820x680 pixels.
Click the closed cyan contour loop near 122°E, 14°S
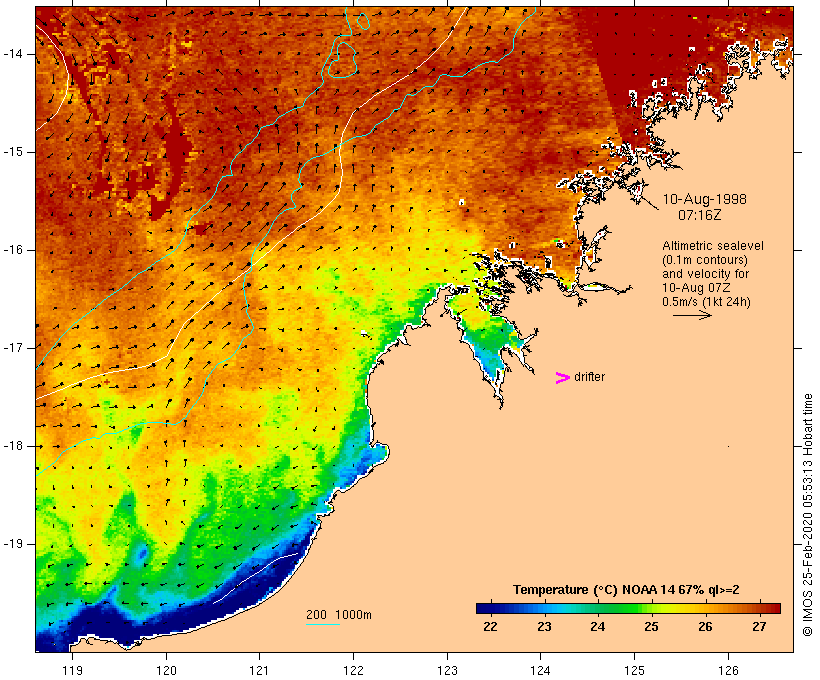[341, 59]
